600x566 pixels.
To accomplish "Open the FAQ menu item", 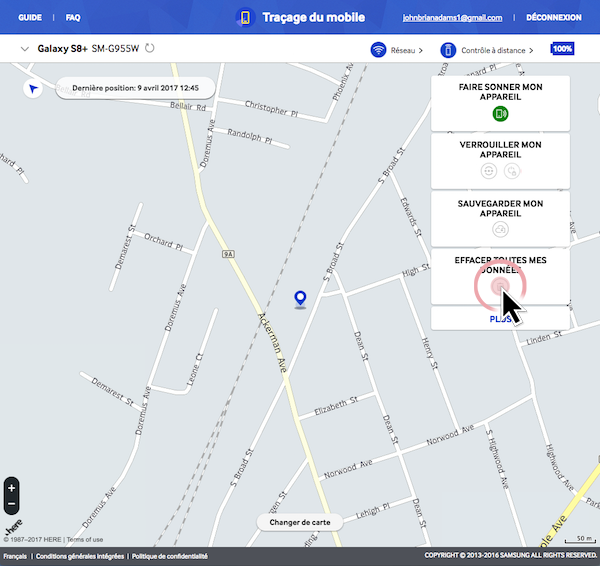I will pos(73,18).
